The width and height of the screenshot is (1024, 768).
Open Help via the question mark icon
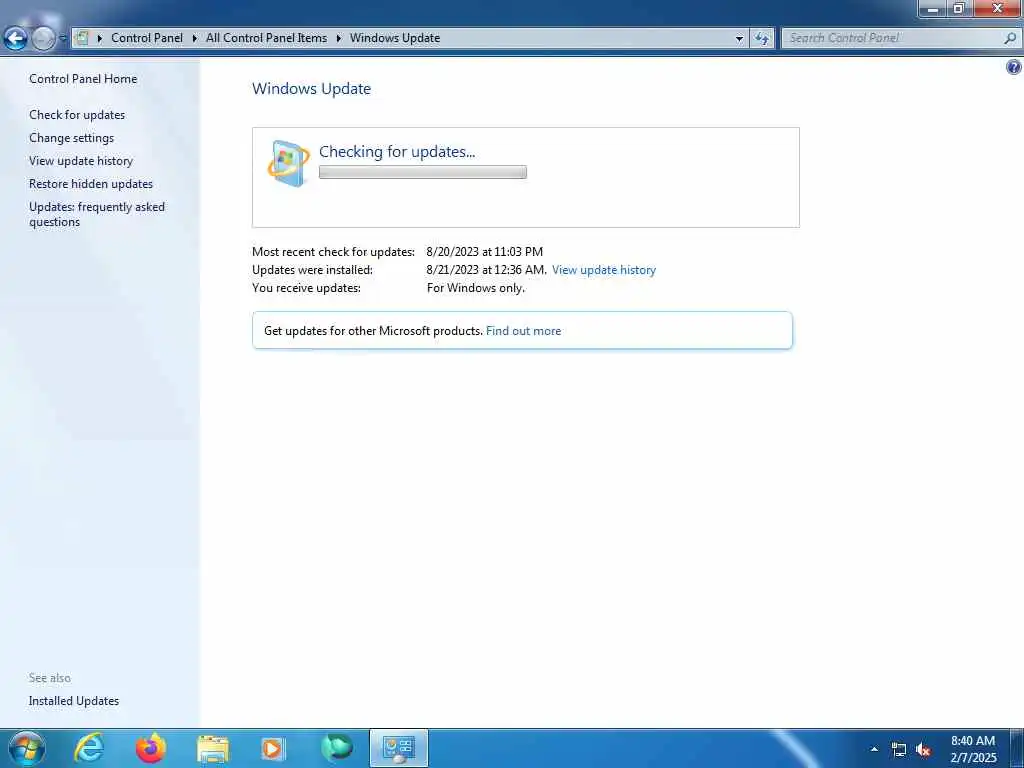pyautogui.click(x=1014, y=67)
